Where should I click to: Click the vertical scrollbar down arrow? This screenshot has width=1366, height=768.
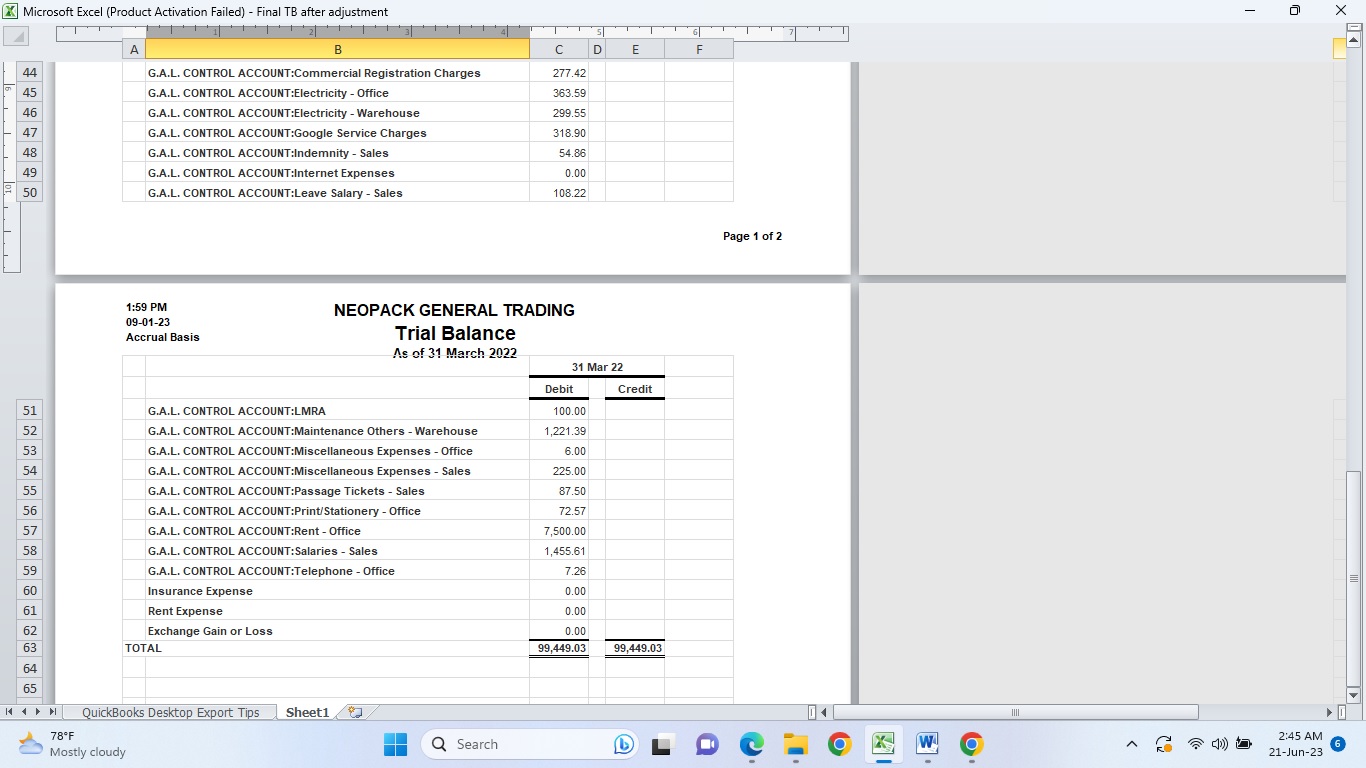tap(1354, 695)
